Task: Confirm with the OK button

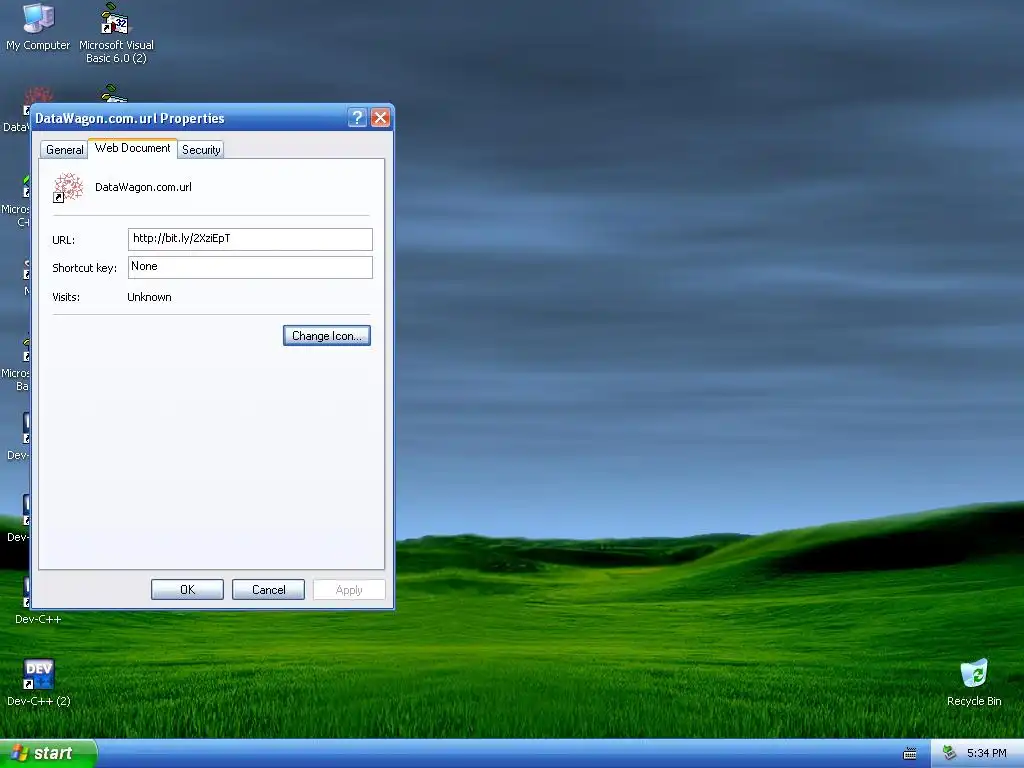Action: click(187, 590)
